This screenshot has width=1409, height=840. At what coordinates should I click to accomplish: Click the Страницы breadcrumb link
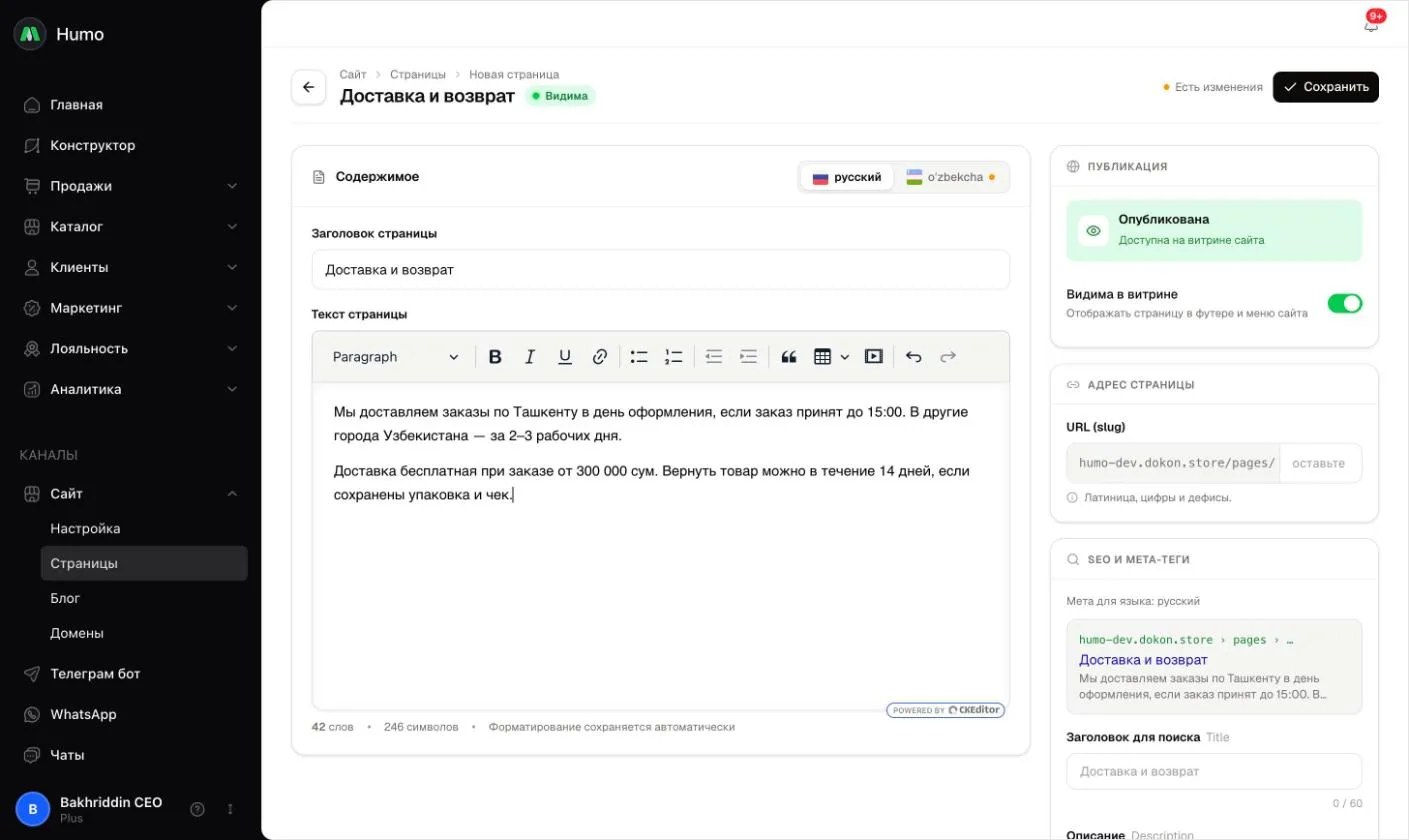[418, 75]
